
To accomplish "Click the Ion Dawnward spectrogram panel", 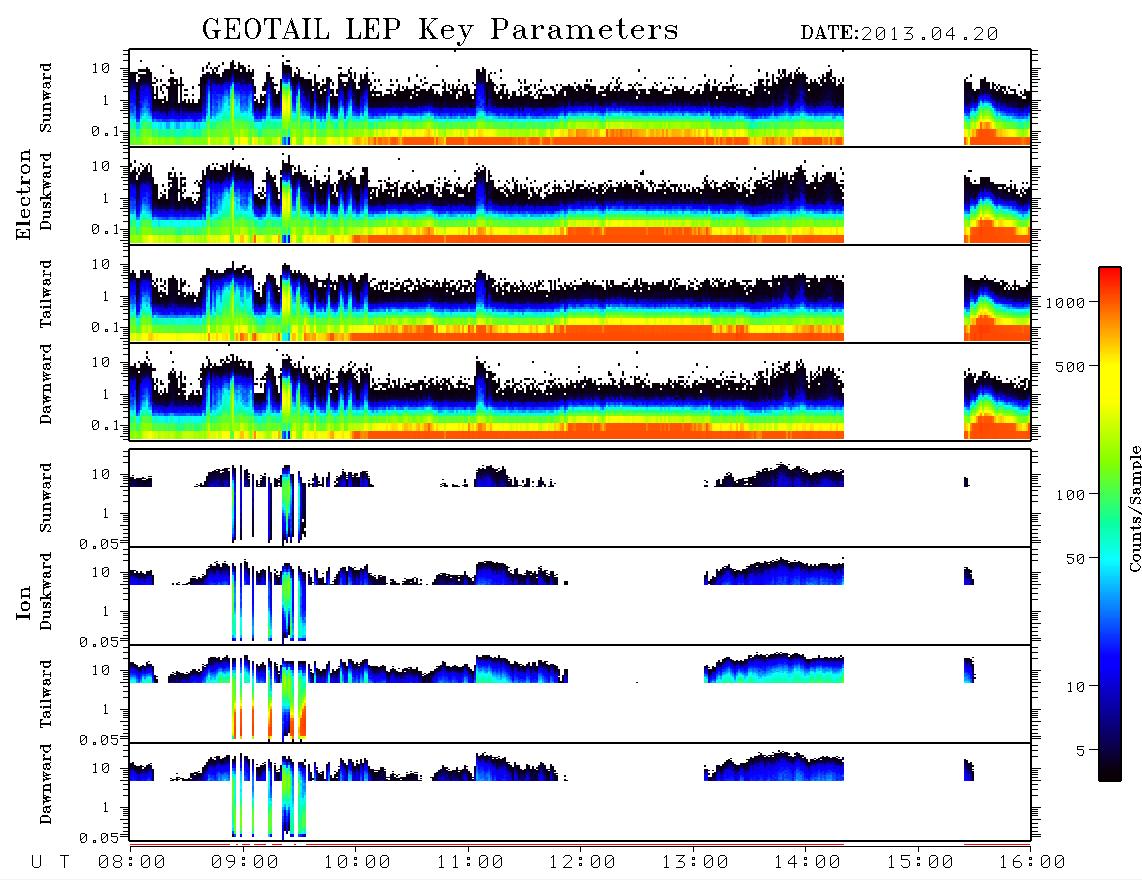I will coord(580,792).
